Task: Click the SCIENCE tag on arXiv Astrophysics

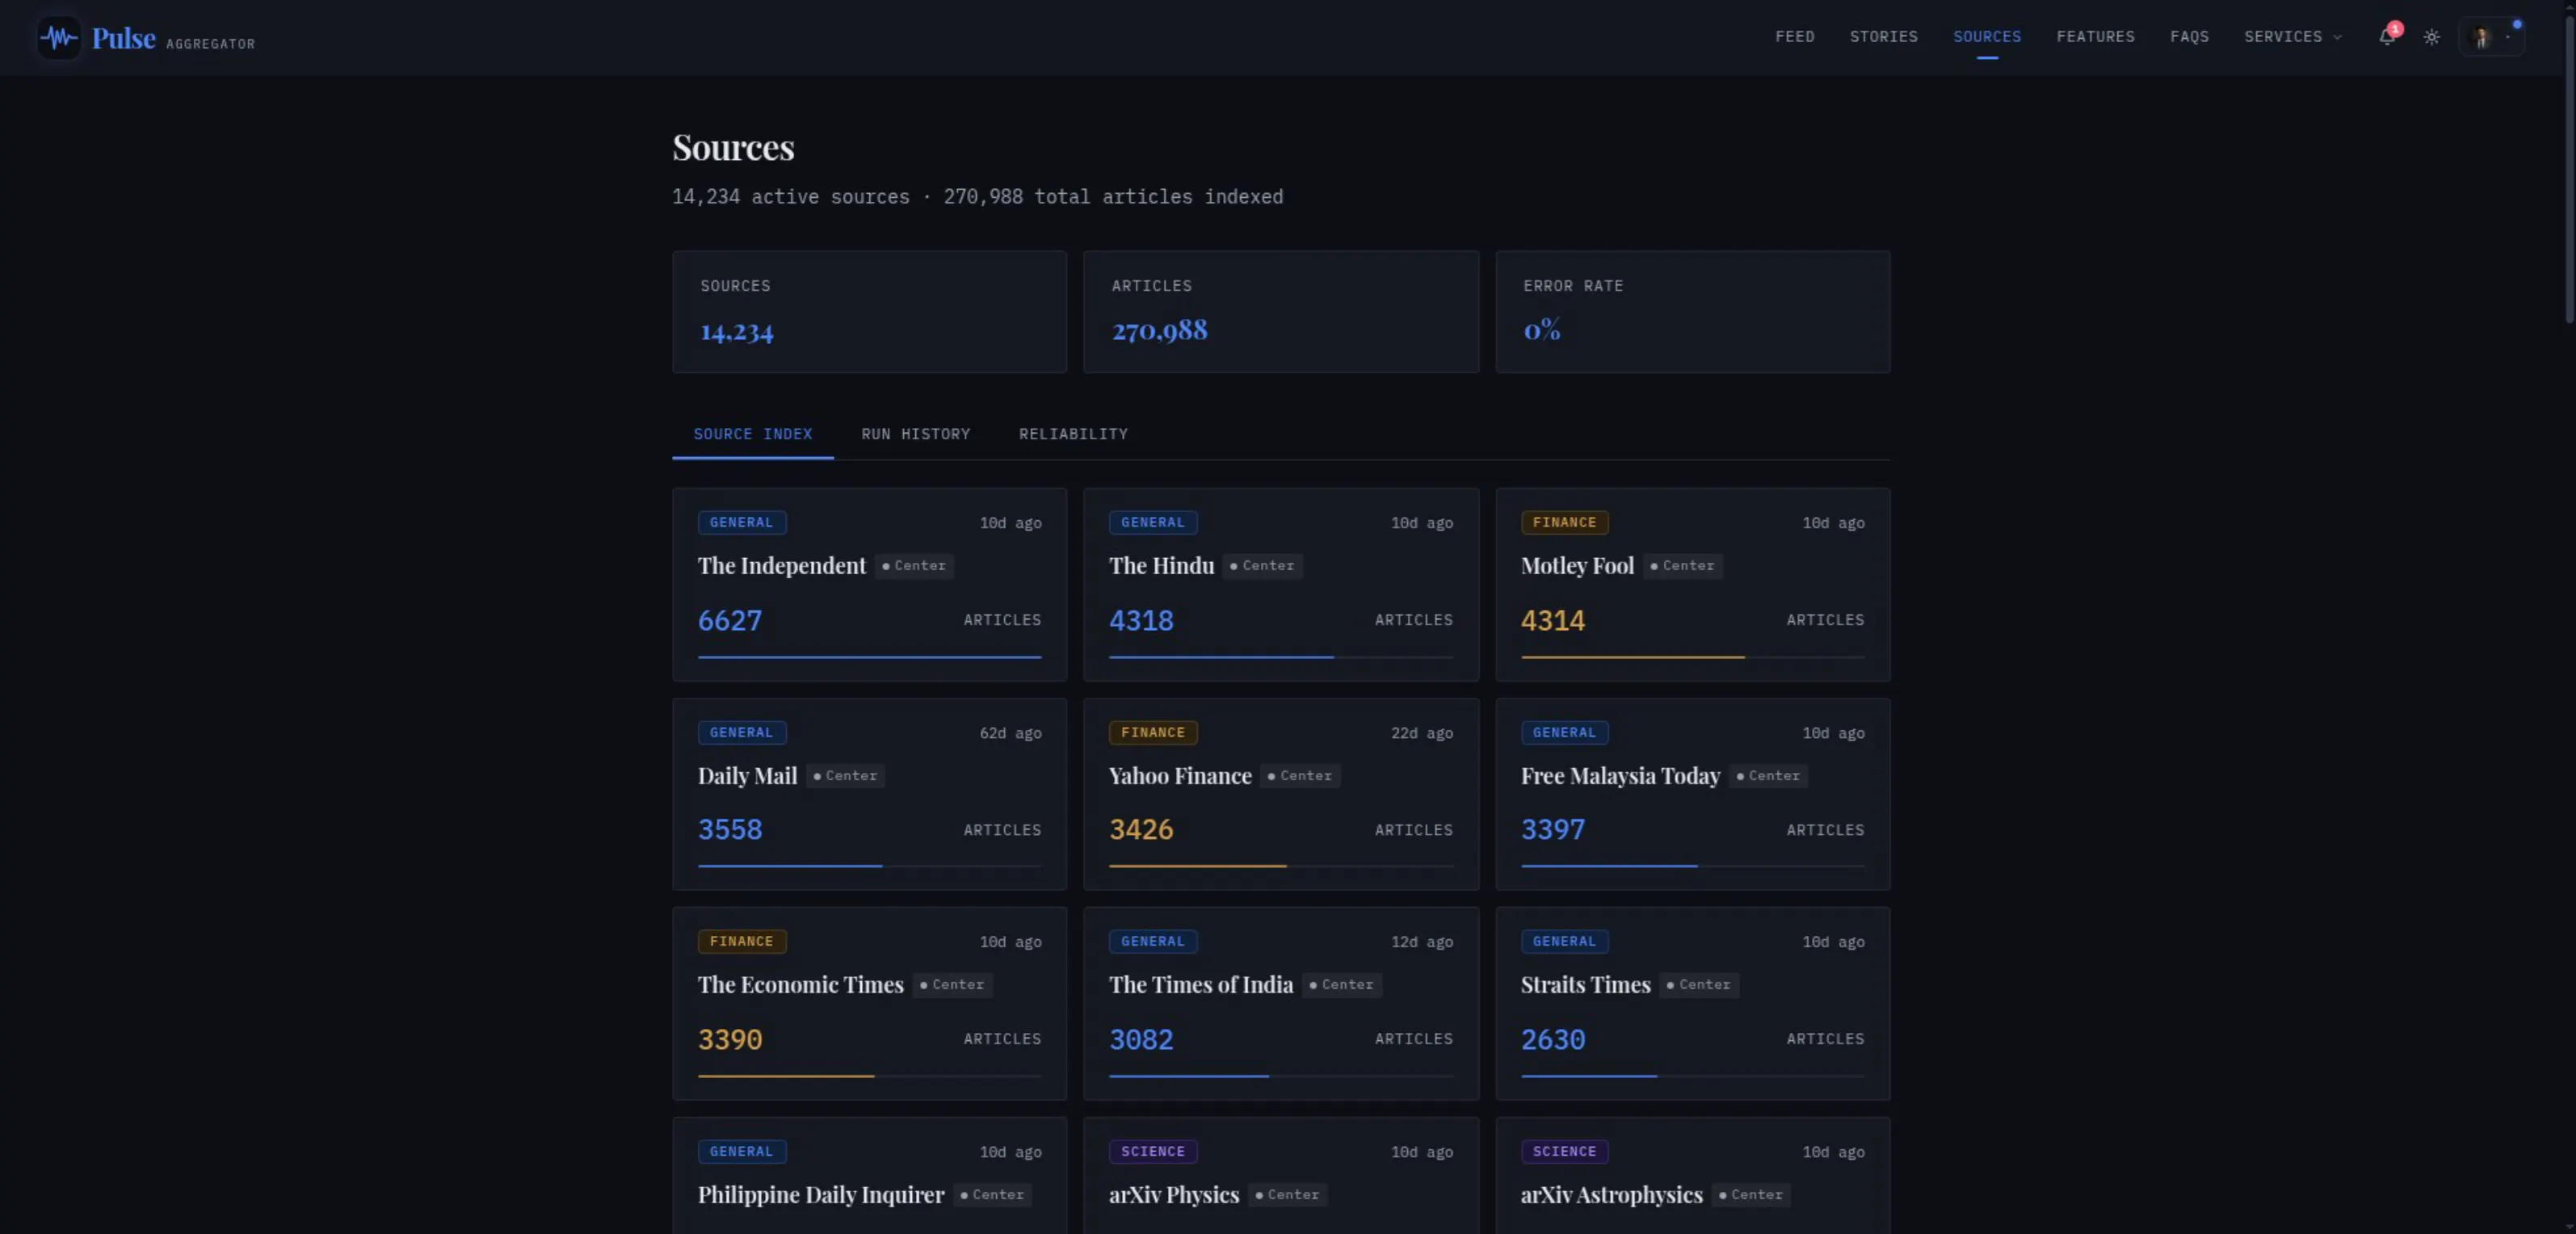Action: click(1564, 1151)
